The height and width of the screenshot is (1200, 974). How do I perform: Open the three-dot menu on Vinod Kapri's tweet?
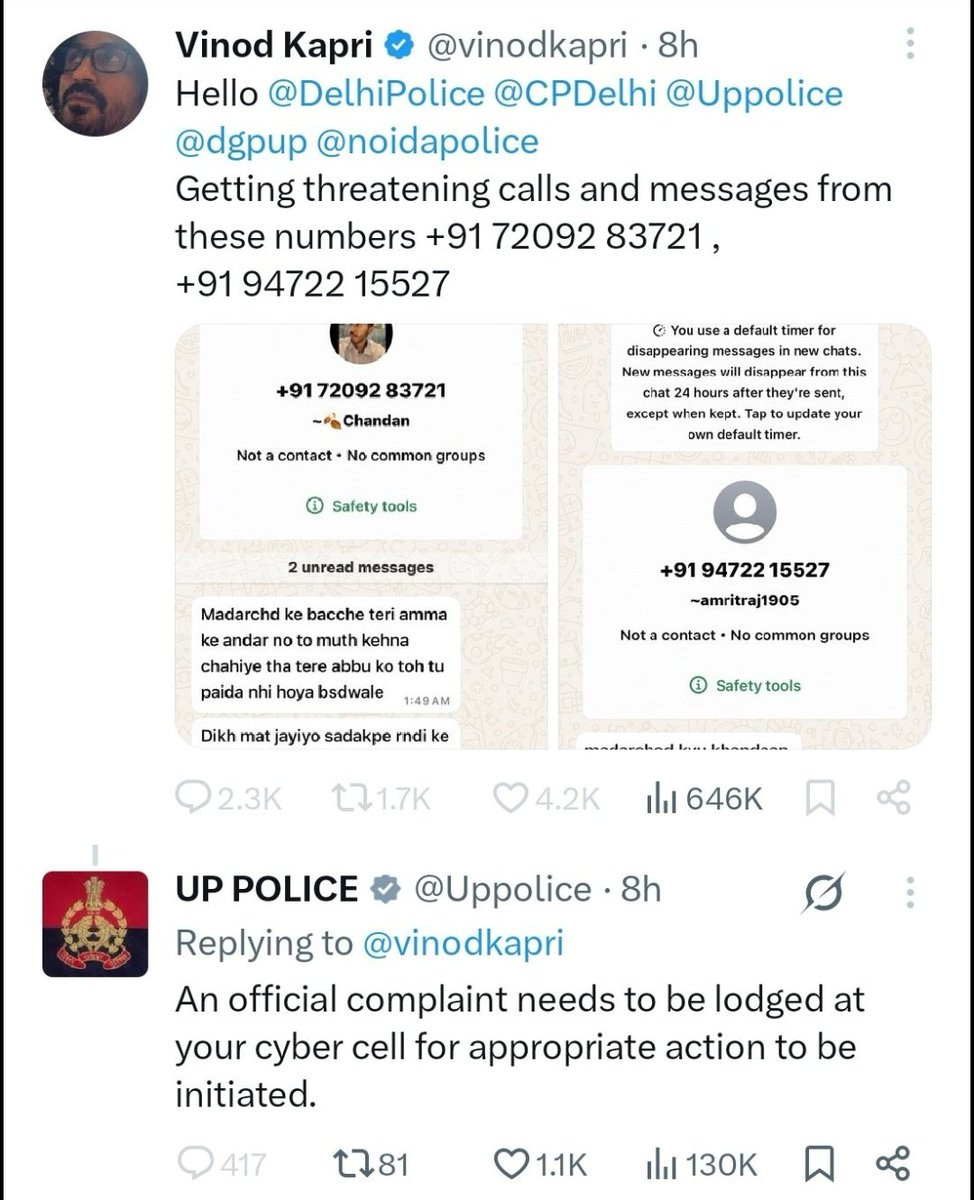pyautogui.click(x=909, y=45)
